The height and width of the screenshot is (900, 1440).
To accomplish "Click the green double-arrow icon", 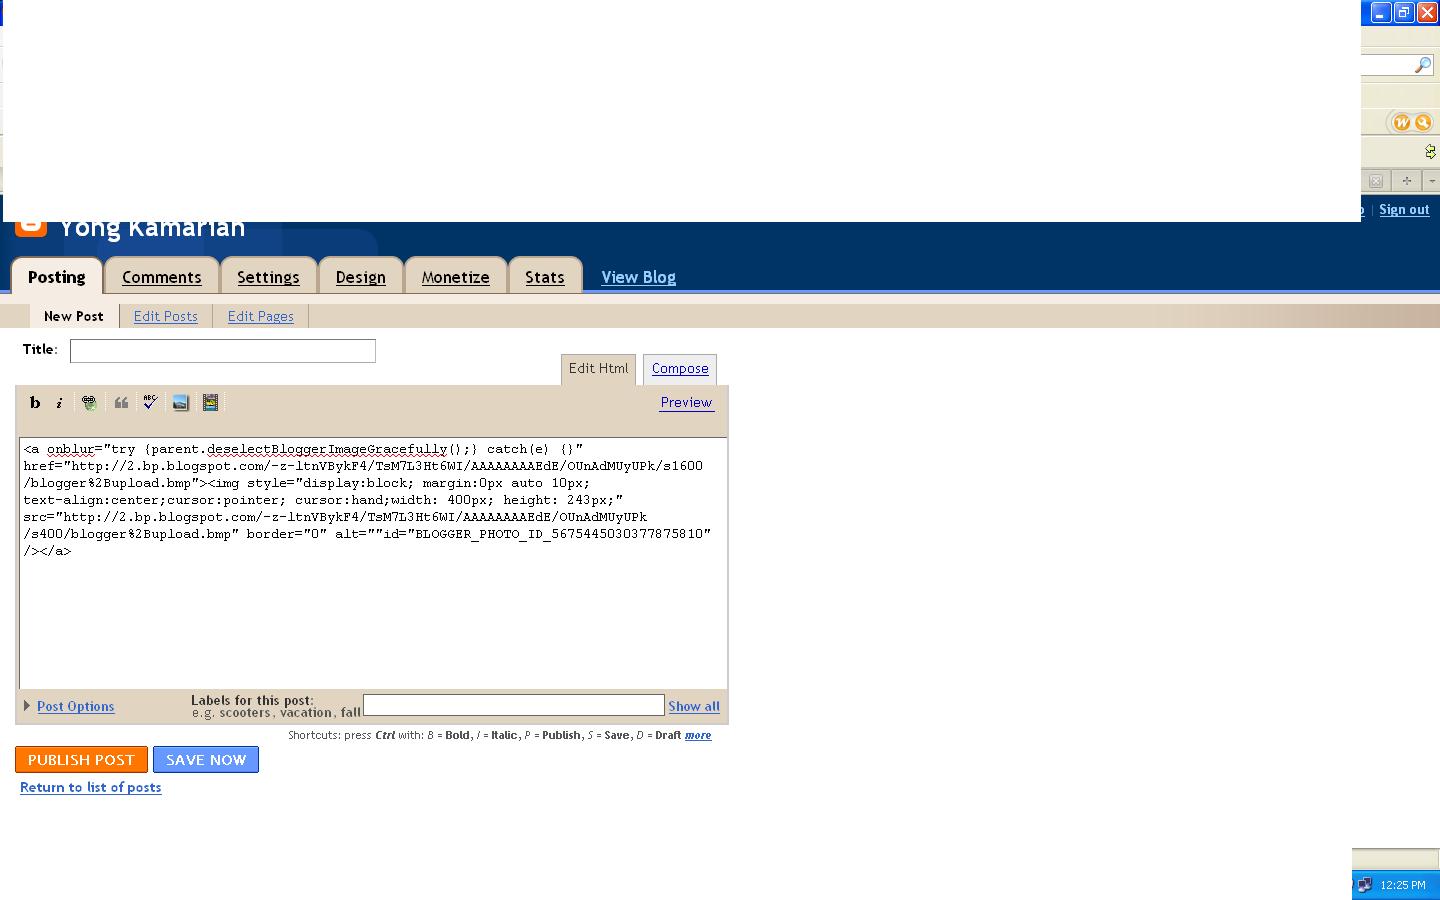I will click(1431, 152).
